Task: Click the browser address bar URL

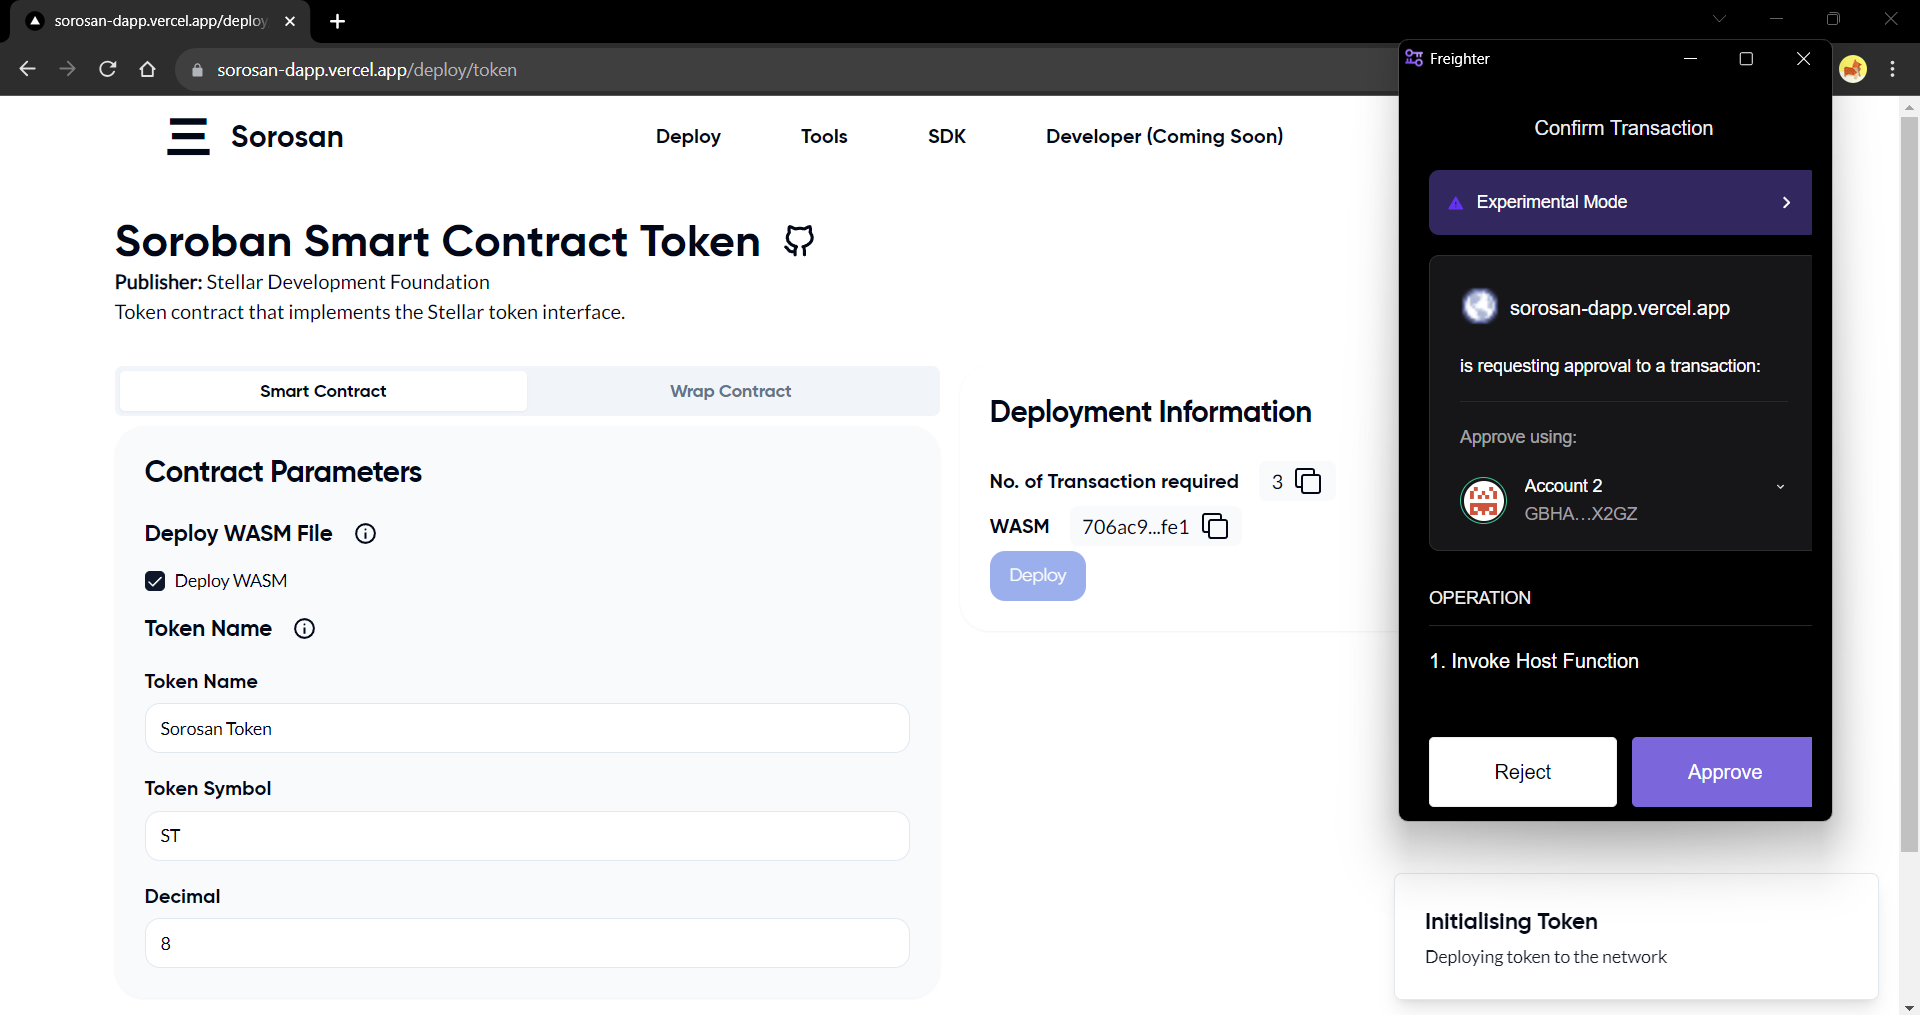Action: (367, 70)
